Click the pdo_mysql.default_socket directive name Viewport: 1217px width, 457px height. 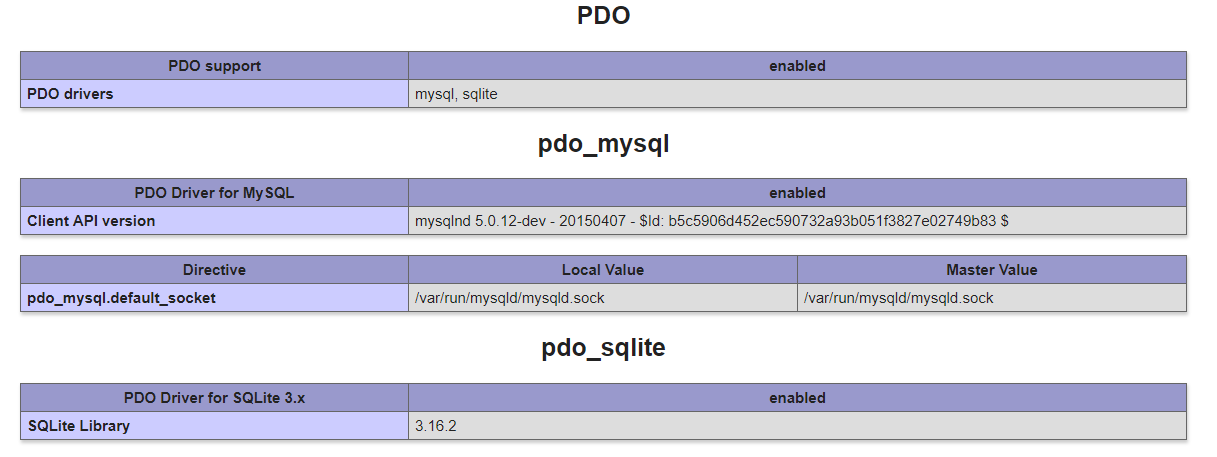(x=121, y=298)
